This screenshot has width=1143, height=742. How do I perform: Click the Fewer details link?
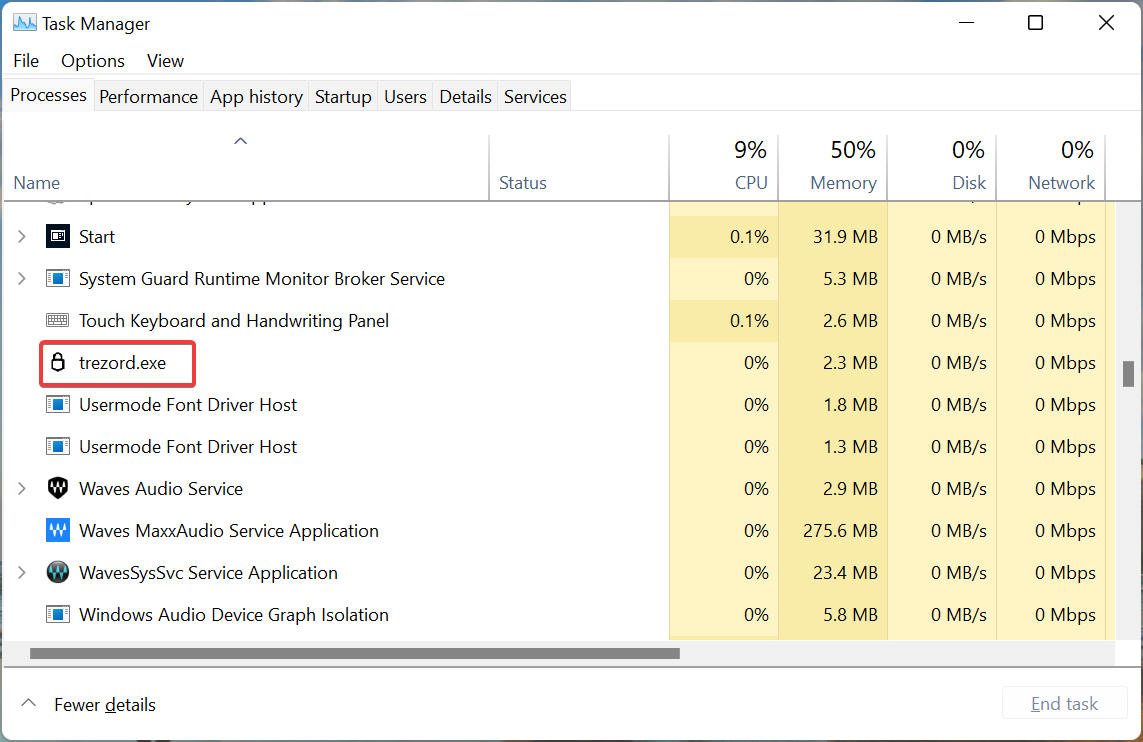click(x=105, y=705)
